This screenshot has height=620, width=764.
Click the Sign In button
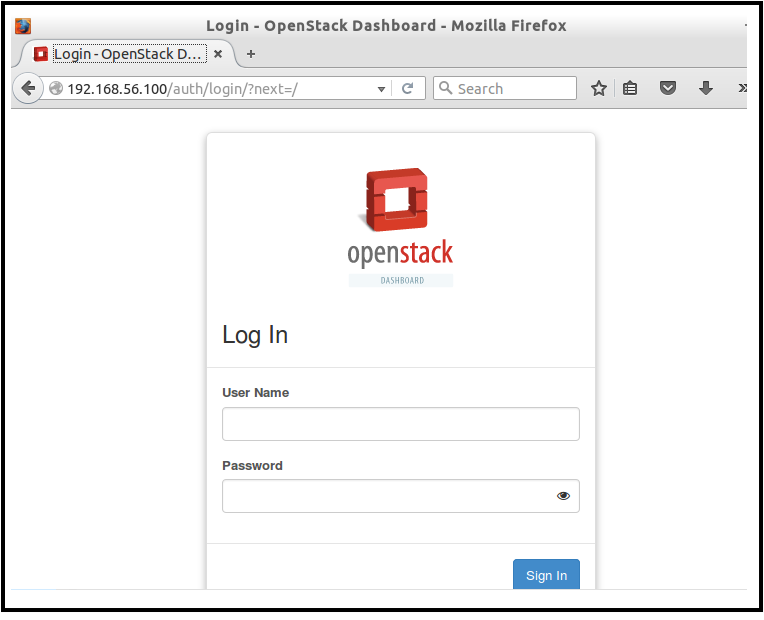546,574
